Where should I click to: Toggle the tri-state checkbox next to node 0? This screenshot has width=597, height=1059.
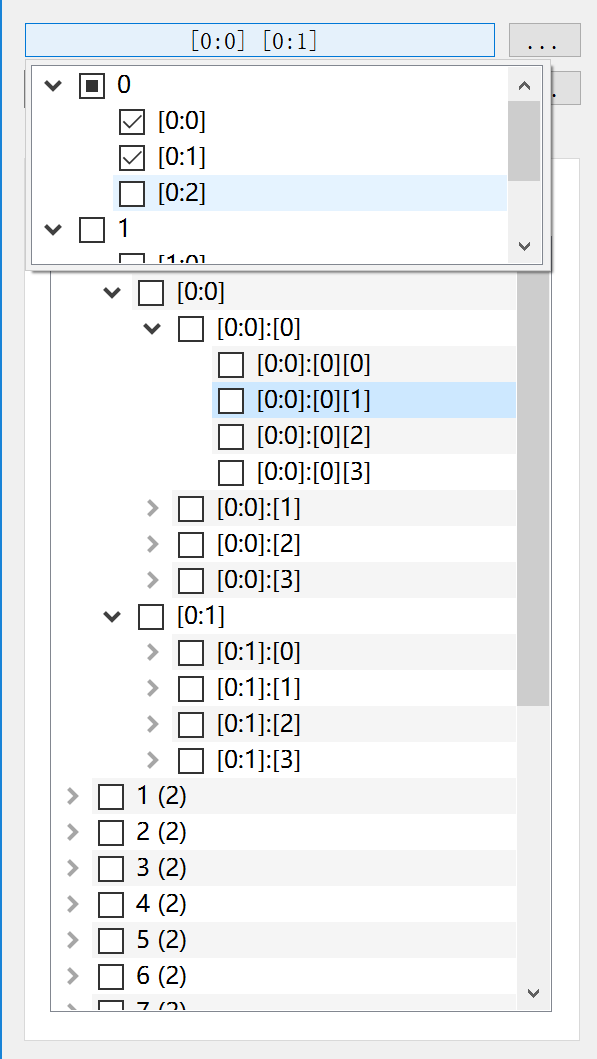pos(93,85)
